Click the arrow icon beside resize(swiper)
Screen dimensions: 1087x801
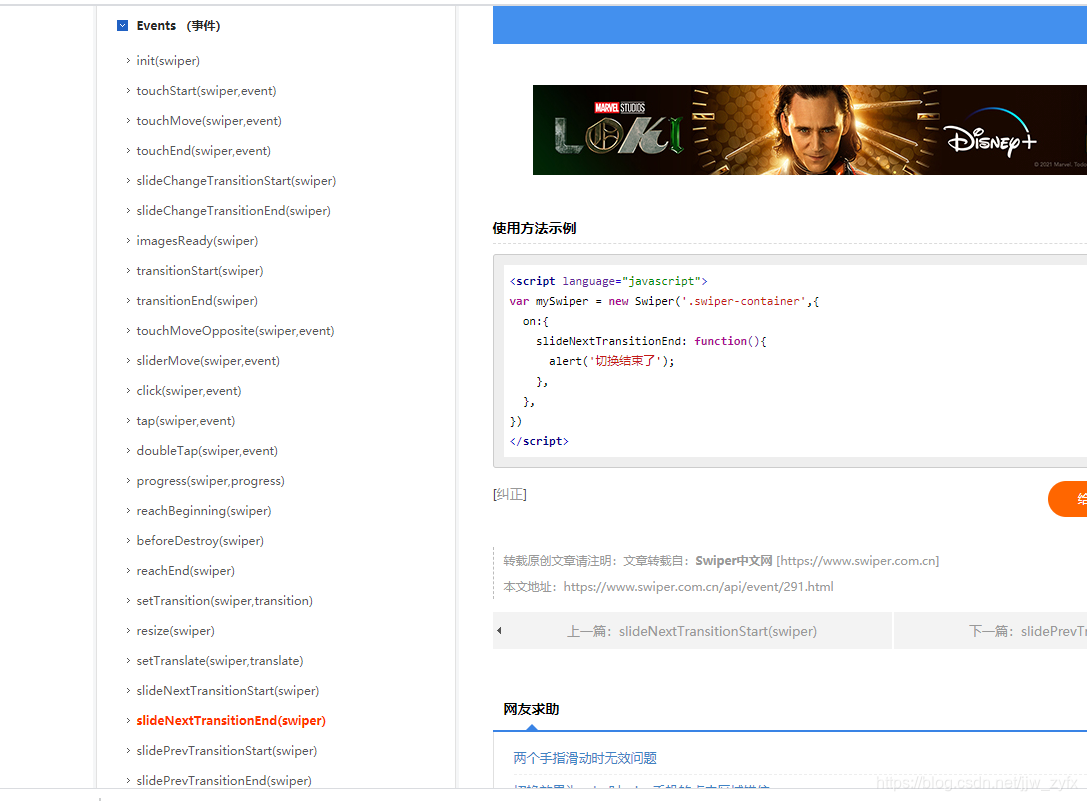click(x=127, y=630)
